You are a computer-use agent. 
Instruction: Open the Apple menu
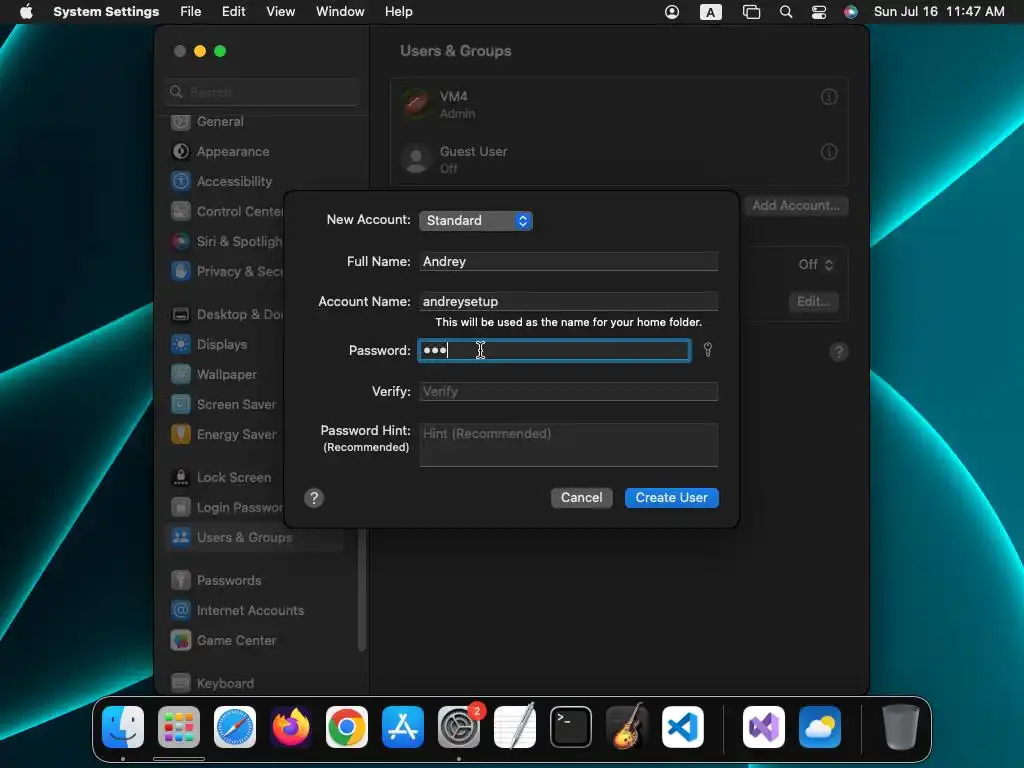pyautogui.click(x=26, y=12)
